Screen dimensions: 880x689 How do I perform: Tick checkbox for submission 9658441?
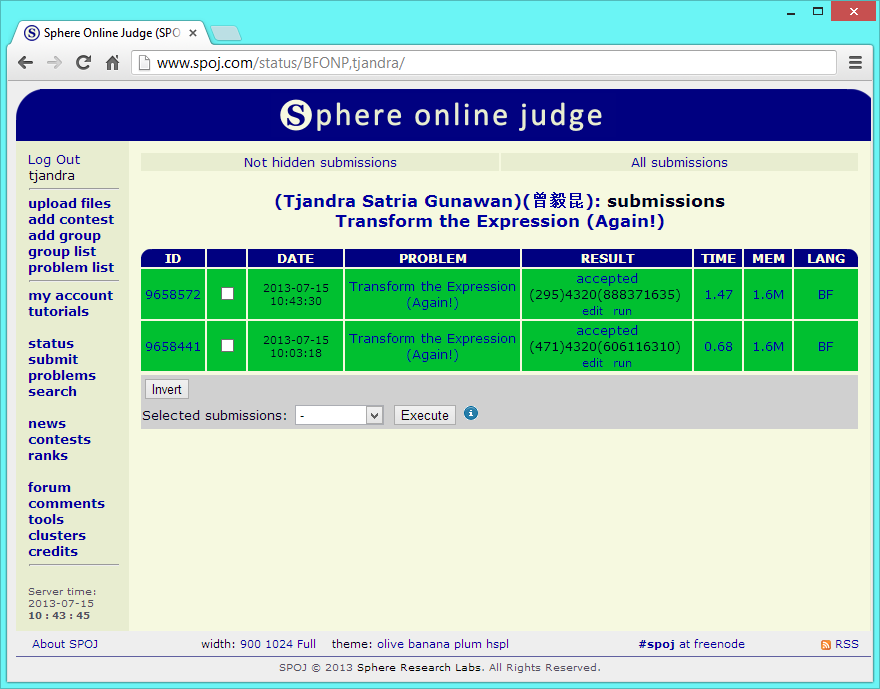(x=227, y=346)
